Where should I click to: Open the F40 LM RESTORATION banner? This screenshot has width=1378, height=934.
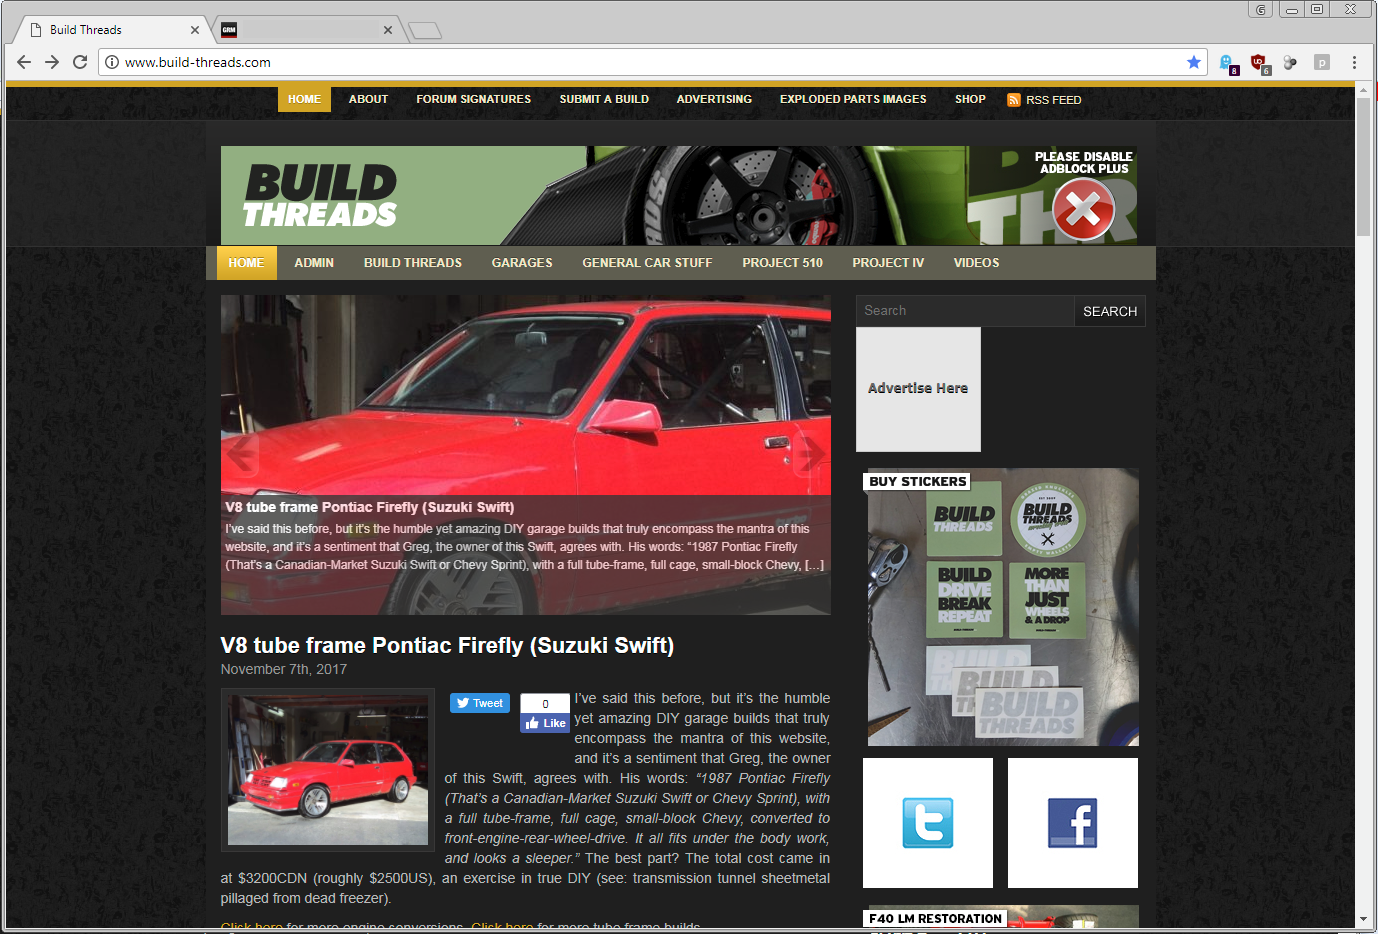coord(1001,918)
